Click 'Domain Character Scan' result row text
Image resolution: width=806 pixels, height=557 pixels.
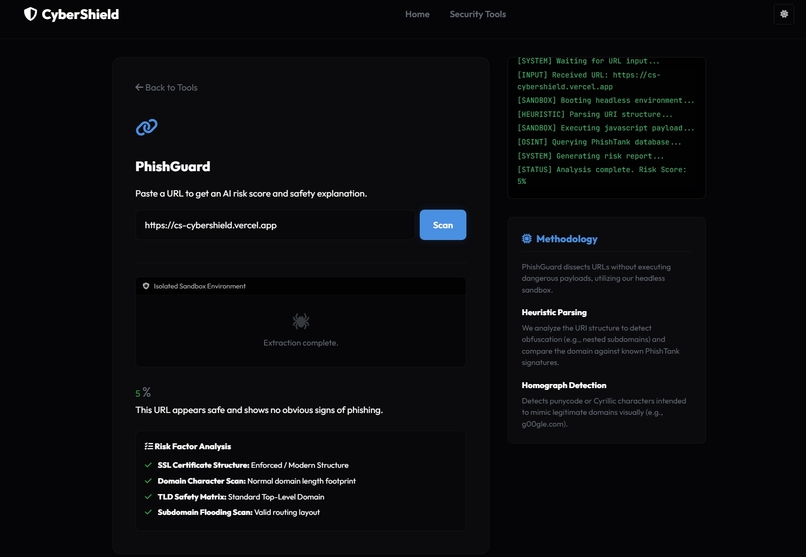pos(257,481)
